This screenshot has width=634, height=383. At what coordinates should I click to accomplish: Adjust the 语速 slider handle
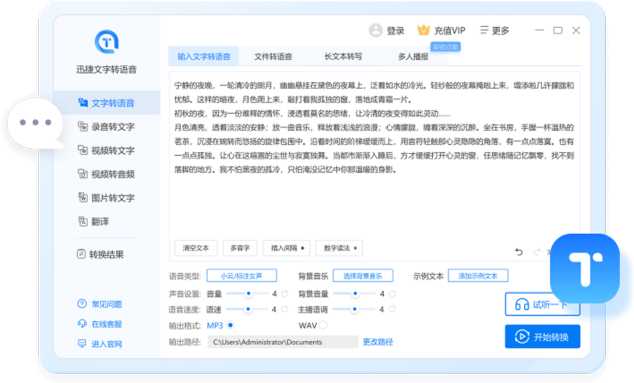pyautogui.click(x=248, y=309)
